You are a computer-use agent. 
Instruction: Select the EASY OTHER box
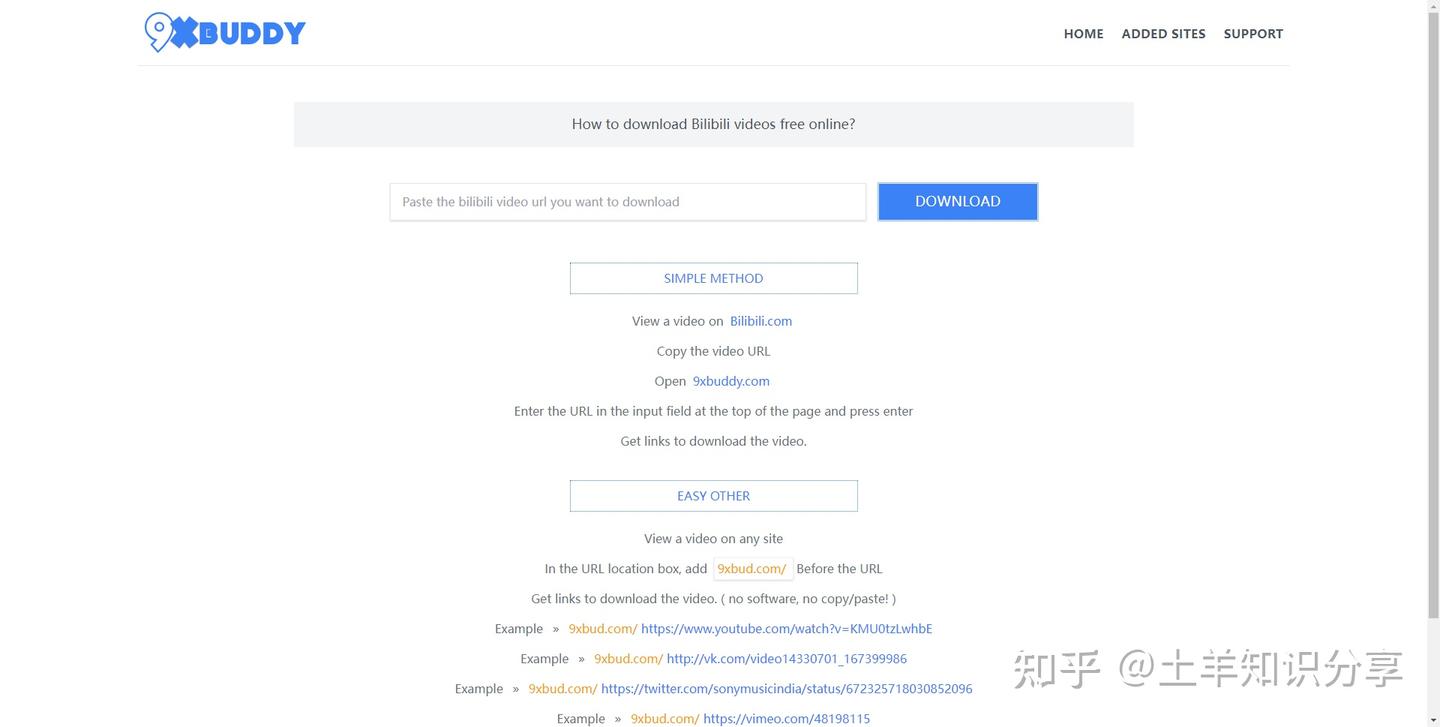point(714,496)
